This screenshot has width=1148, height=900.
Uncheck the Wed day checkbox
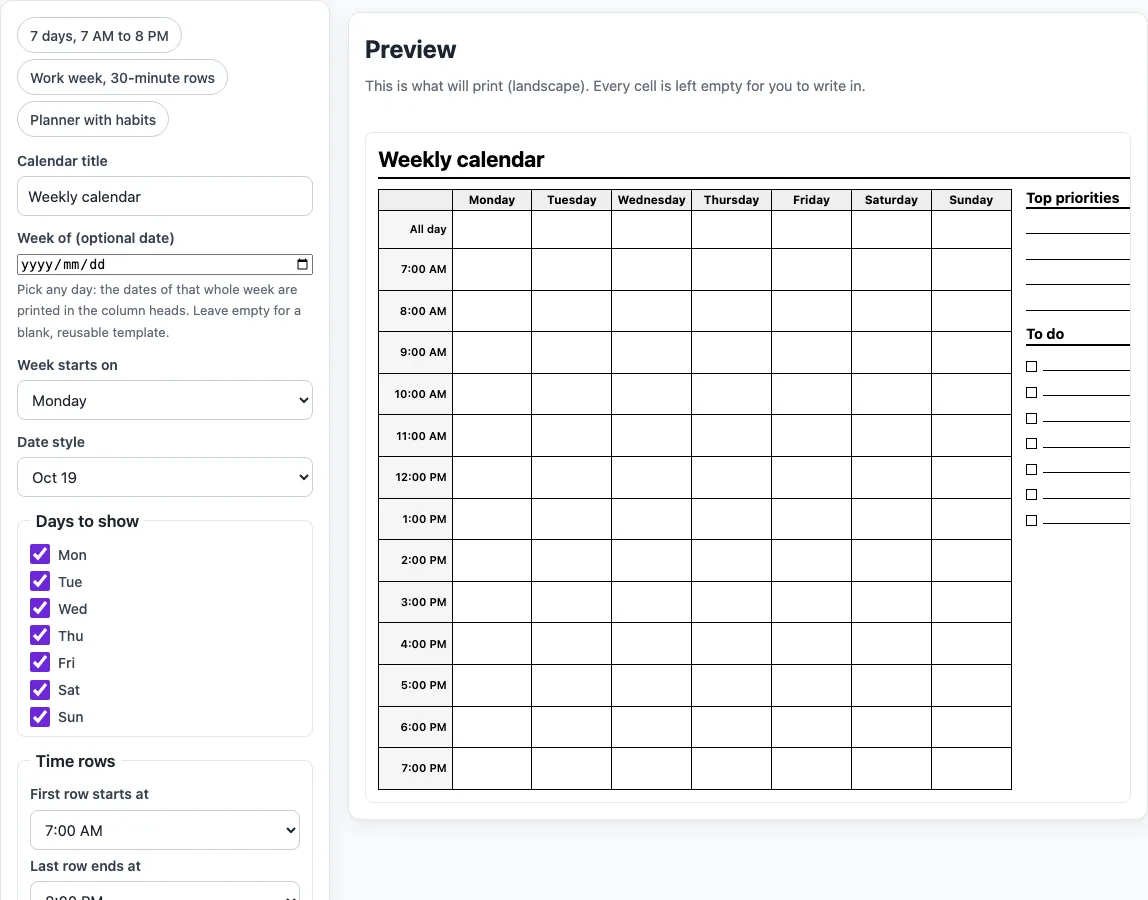click(x=40, y=609)
